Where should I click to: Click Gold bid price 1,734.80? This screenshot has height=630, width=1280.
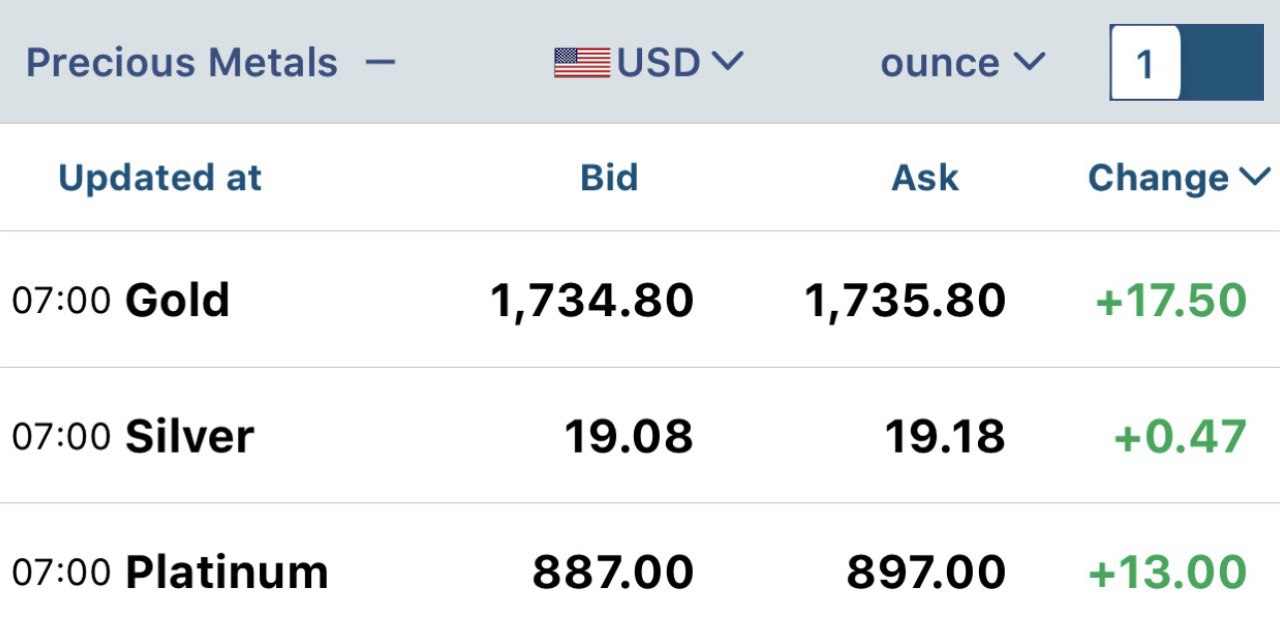(592, 300)
